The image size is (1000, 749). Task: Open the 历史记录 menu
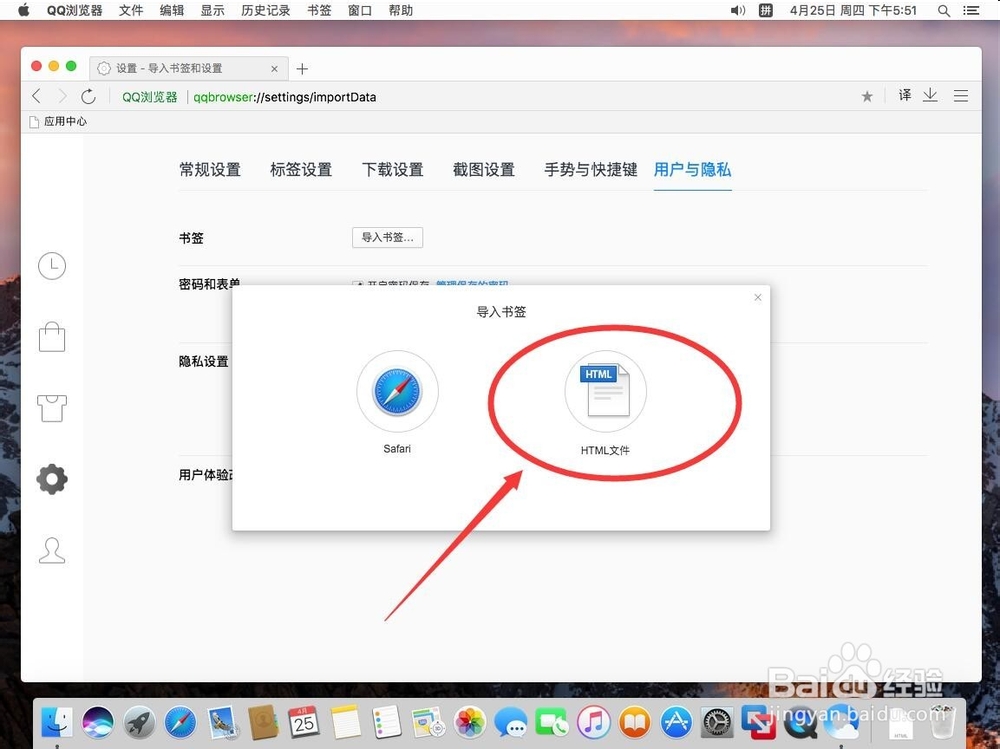click(266, 10)
